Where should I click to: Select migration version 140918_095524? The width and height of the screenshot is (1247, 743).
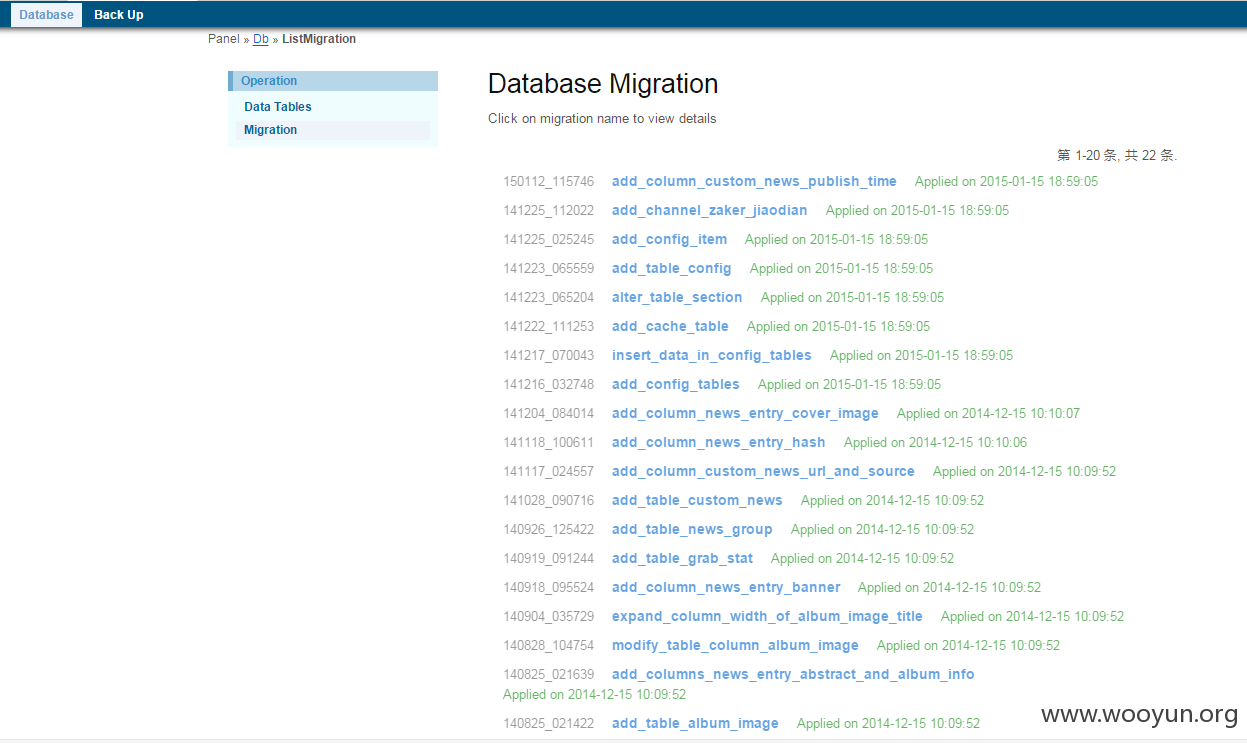[x=548, y=587]
